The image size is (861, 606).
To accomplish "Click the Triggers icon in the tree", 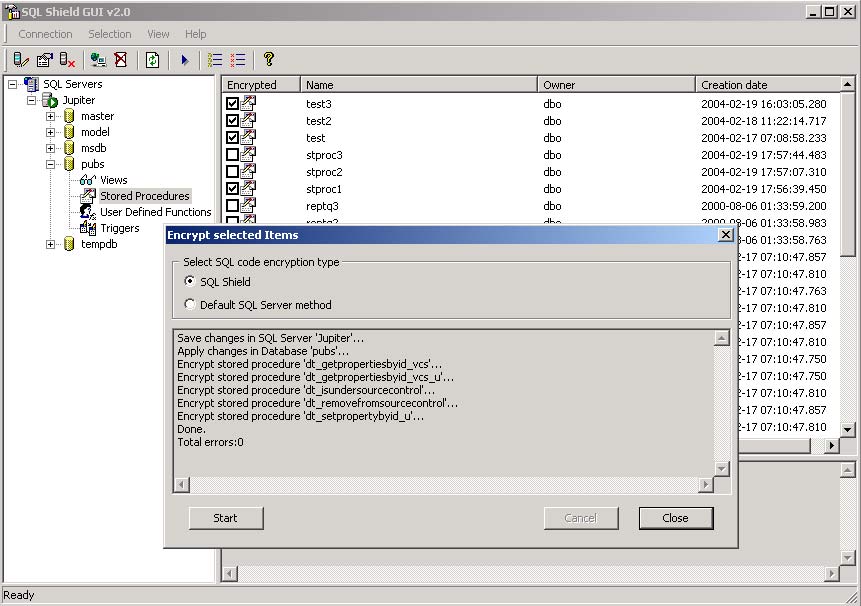I will click(x=88, y=228).
